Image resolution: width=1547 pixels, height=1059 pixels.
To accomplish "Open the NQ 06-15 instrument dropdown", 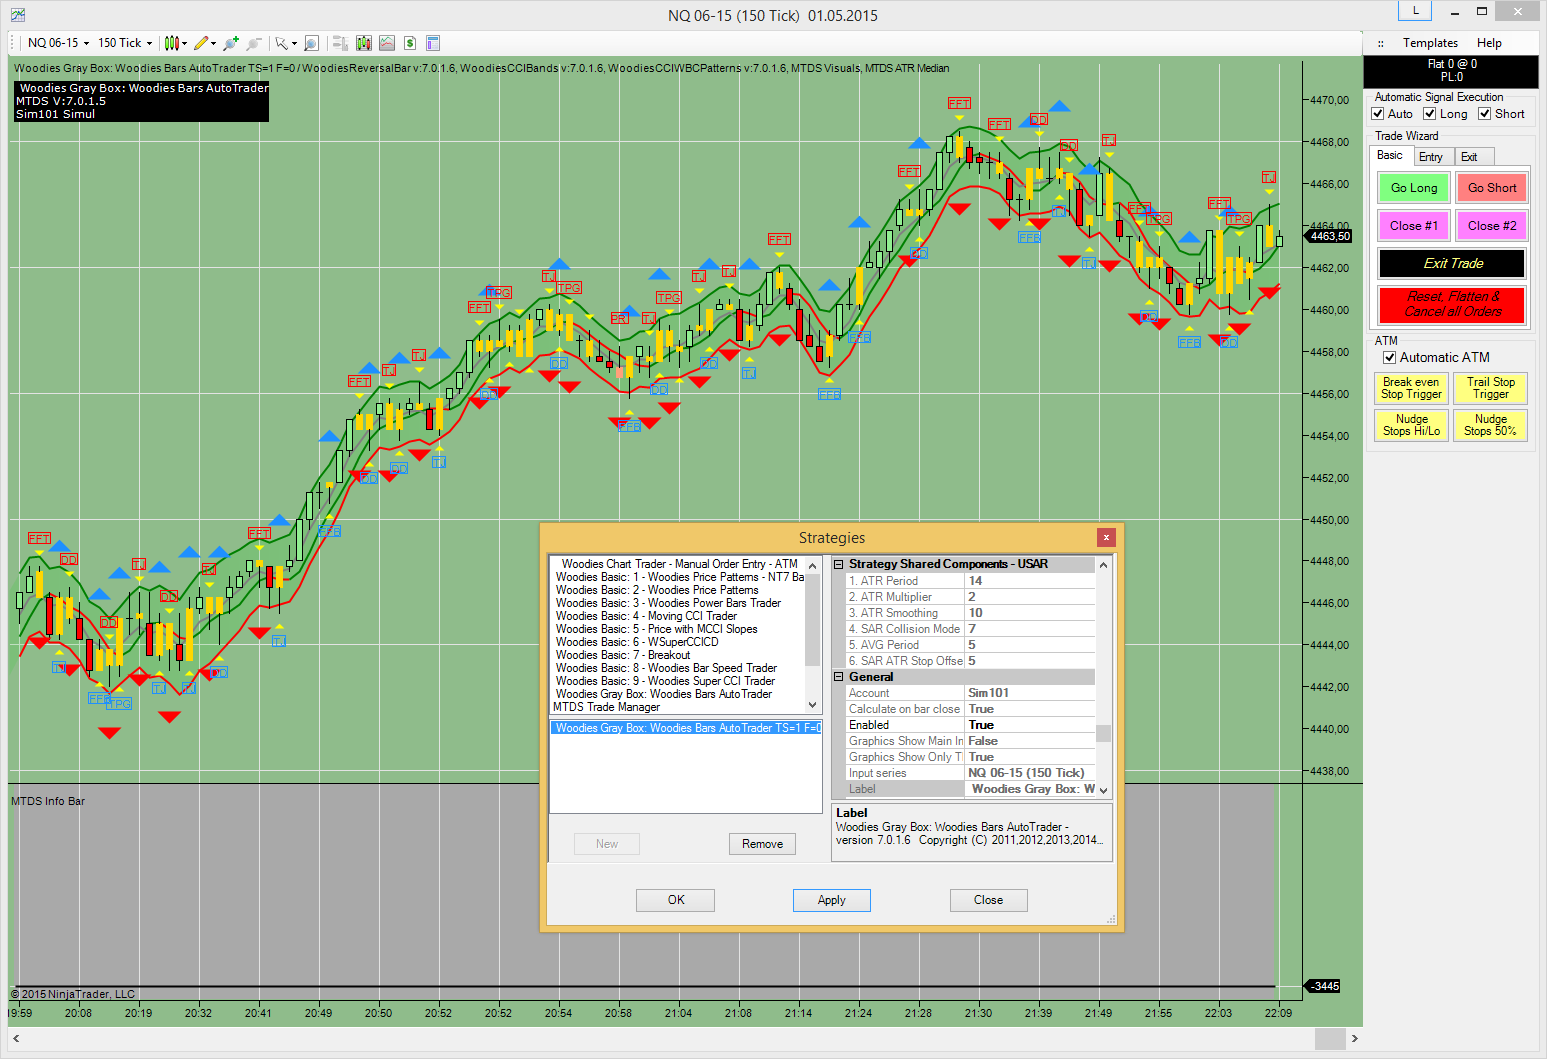I will (58, 43).
